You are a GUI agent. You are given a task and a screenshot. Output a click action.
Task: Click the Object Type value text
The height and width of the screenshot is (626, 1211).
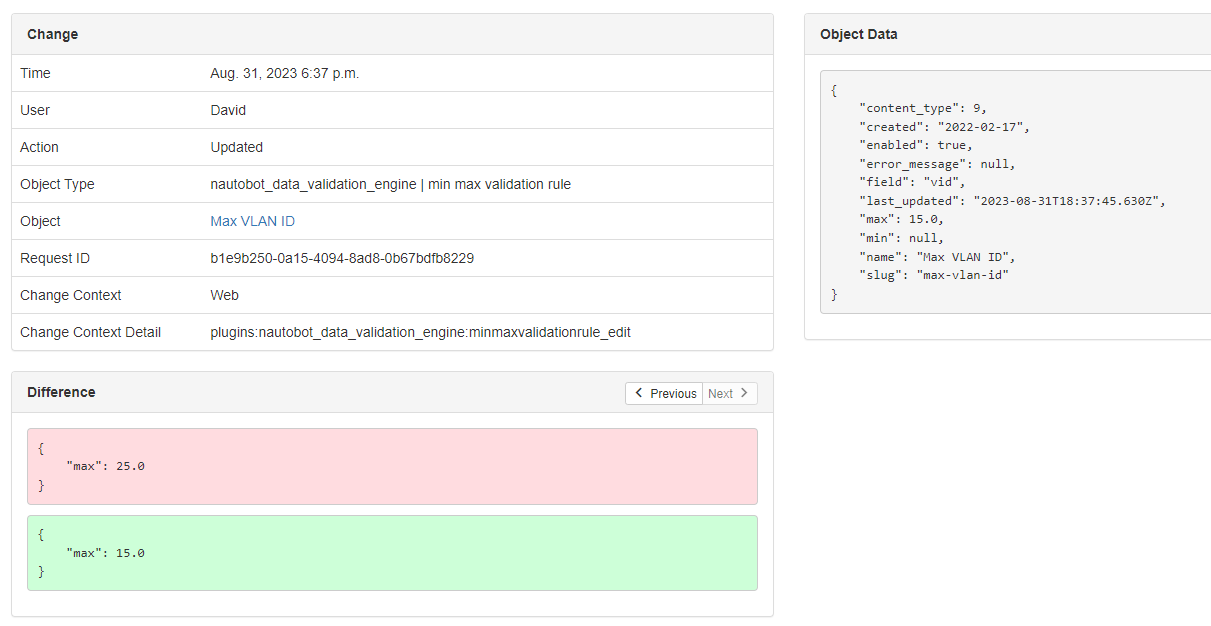[x=390, y=184]
